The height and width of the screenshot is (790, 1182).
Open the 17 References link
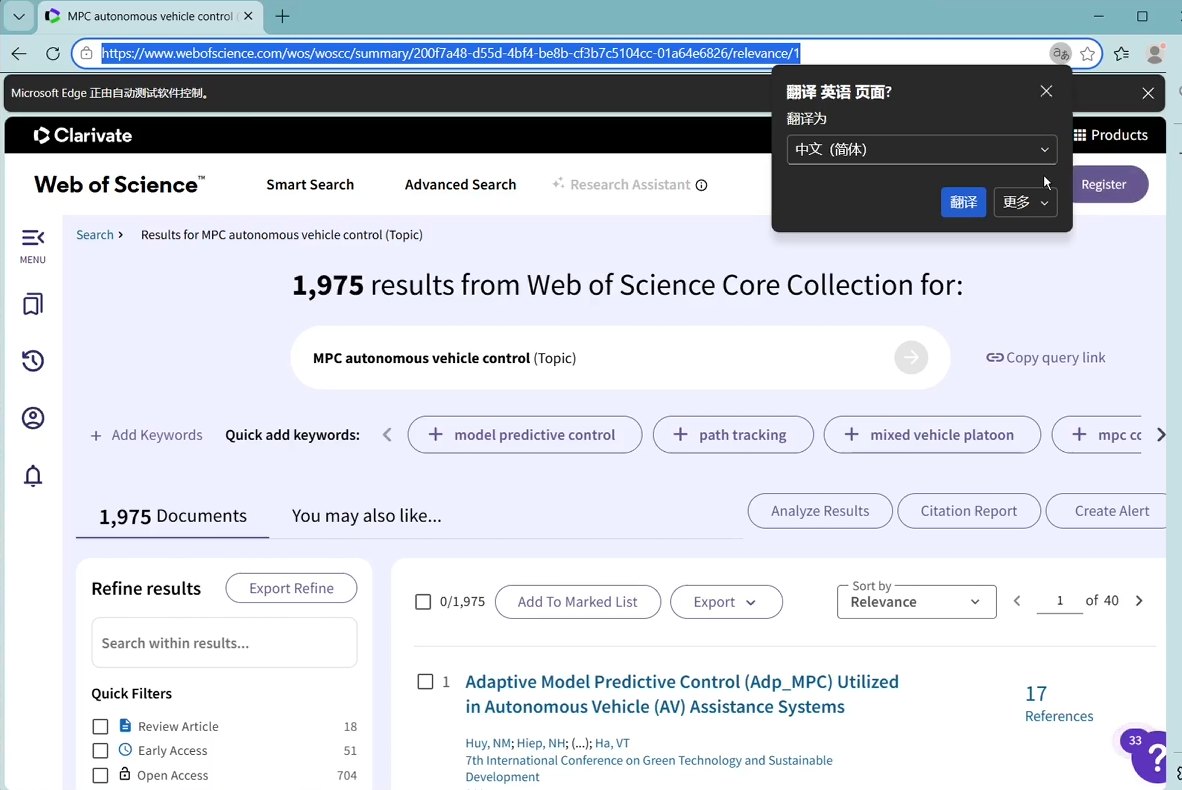(x=1058, y=704)
